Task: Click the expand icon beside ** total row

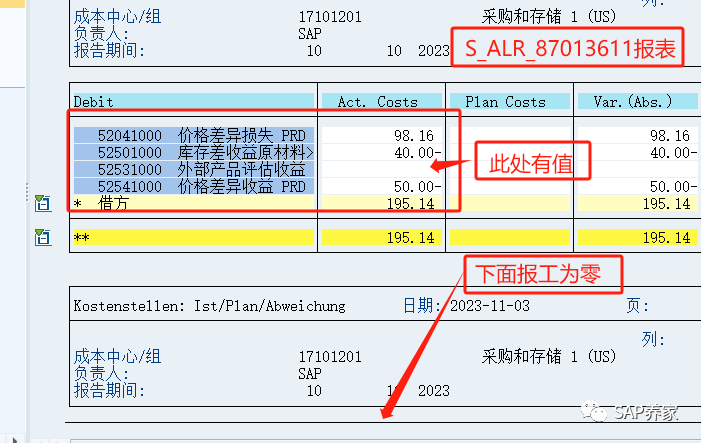Action: pyautogui.click(x=43, y=237)
